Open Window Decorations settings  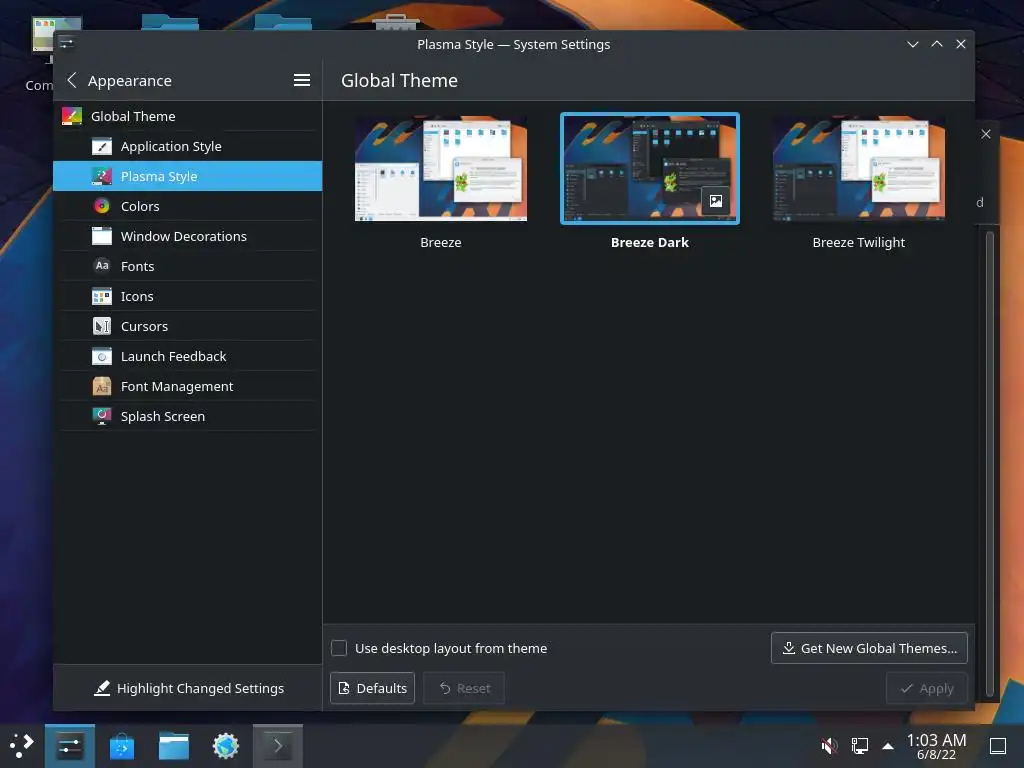click(x=187, y=236)
